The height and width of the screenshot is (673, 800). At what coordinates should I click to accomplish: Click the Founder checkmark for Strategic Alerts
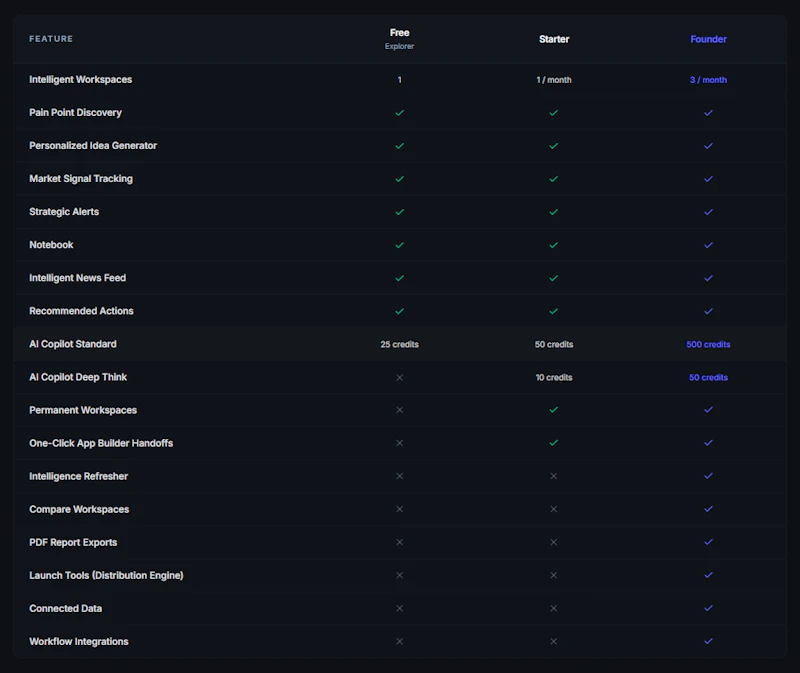click(708, 212)
